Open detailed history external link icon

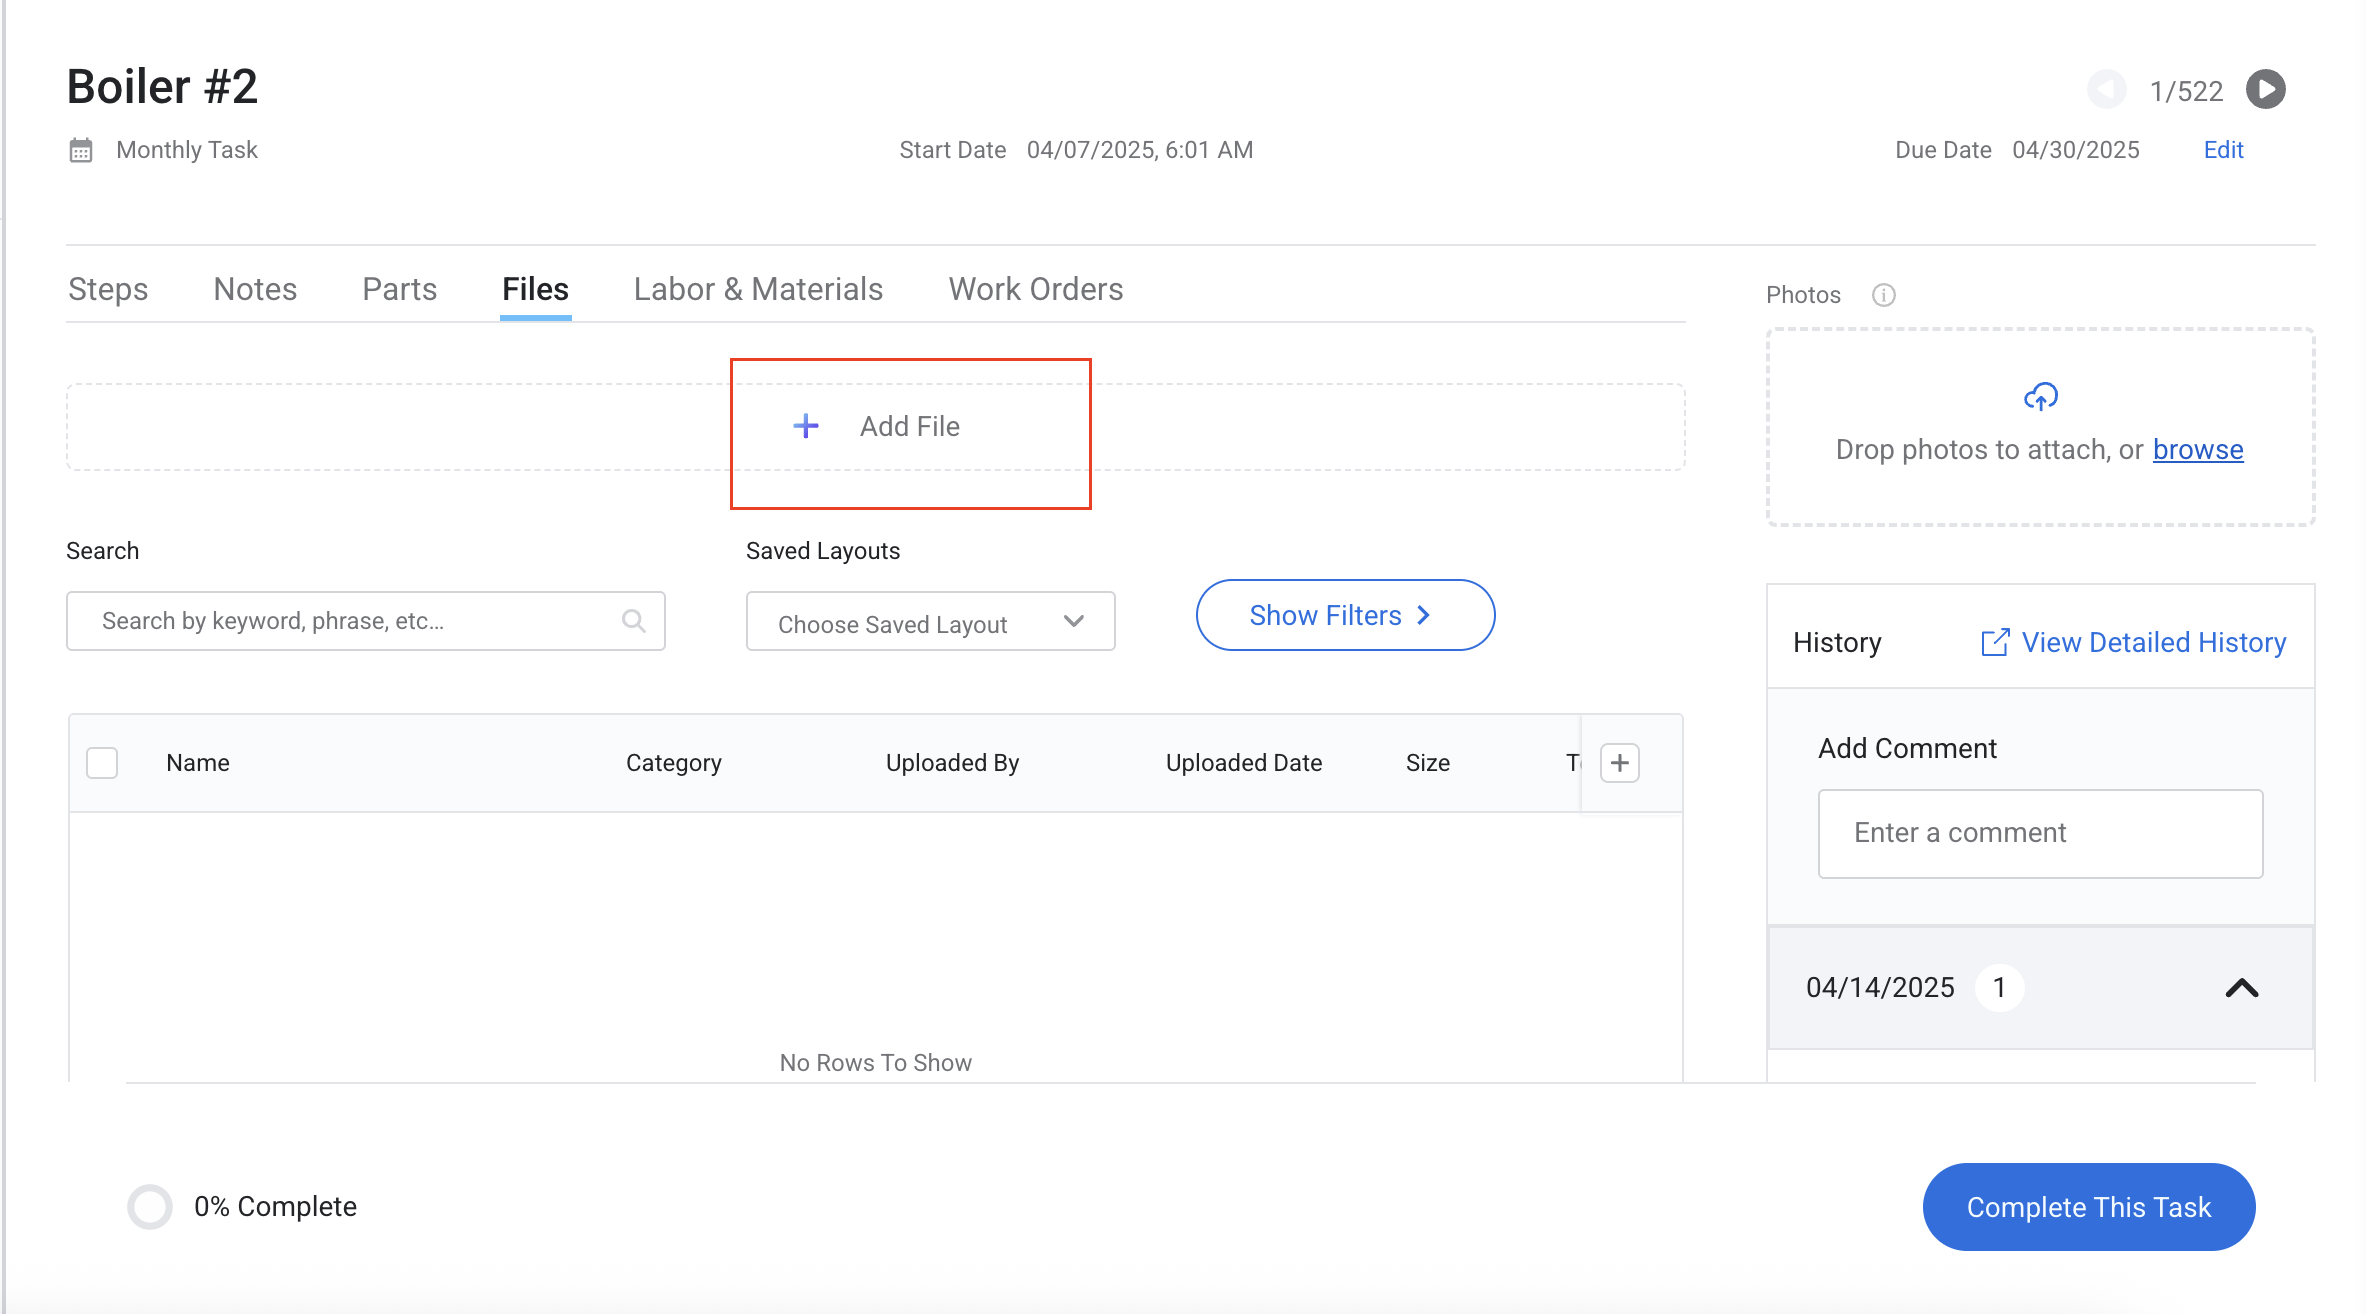pos(1994,642)
